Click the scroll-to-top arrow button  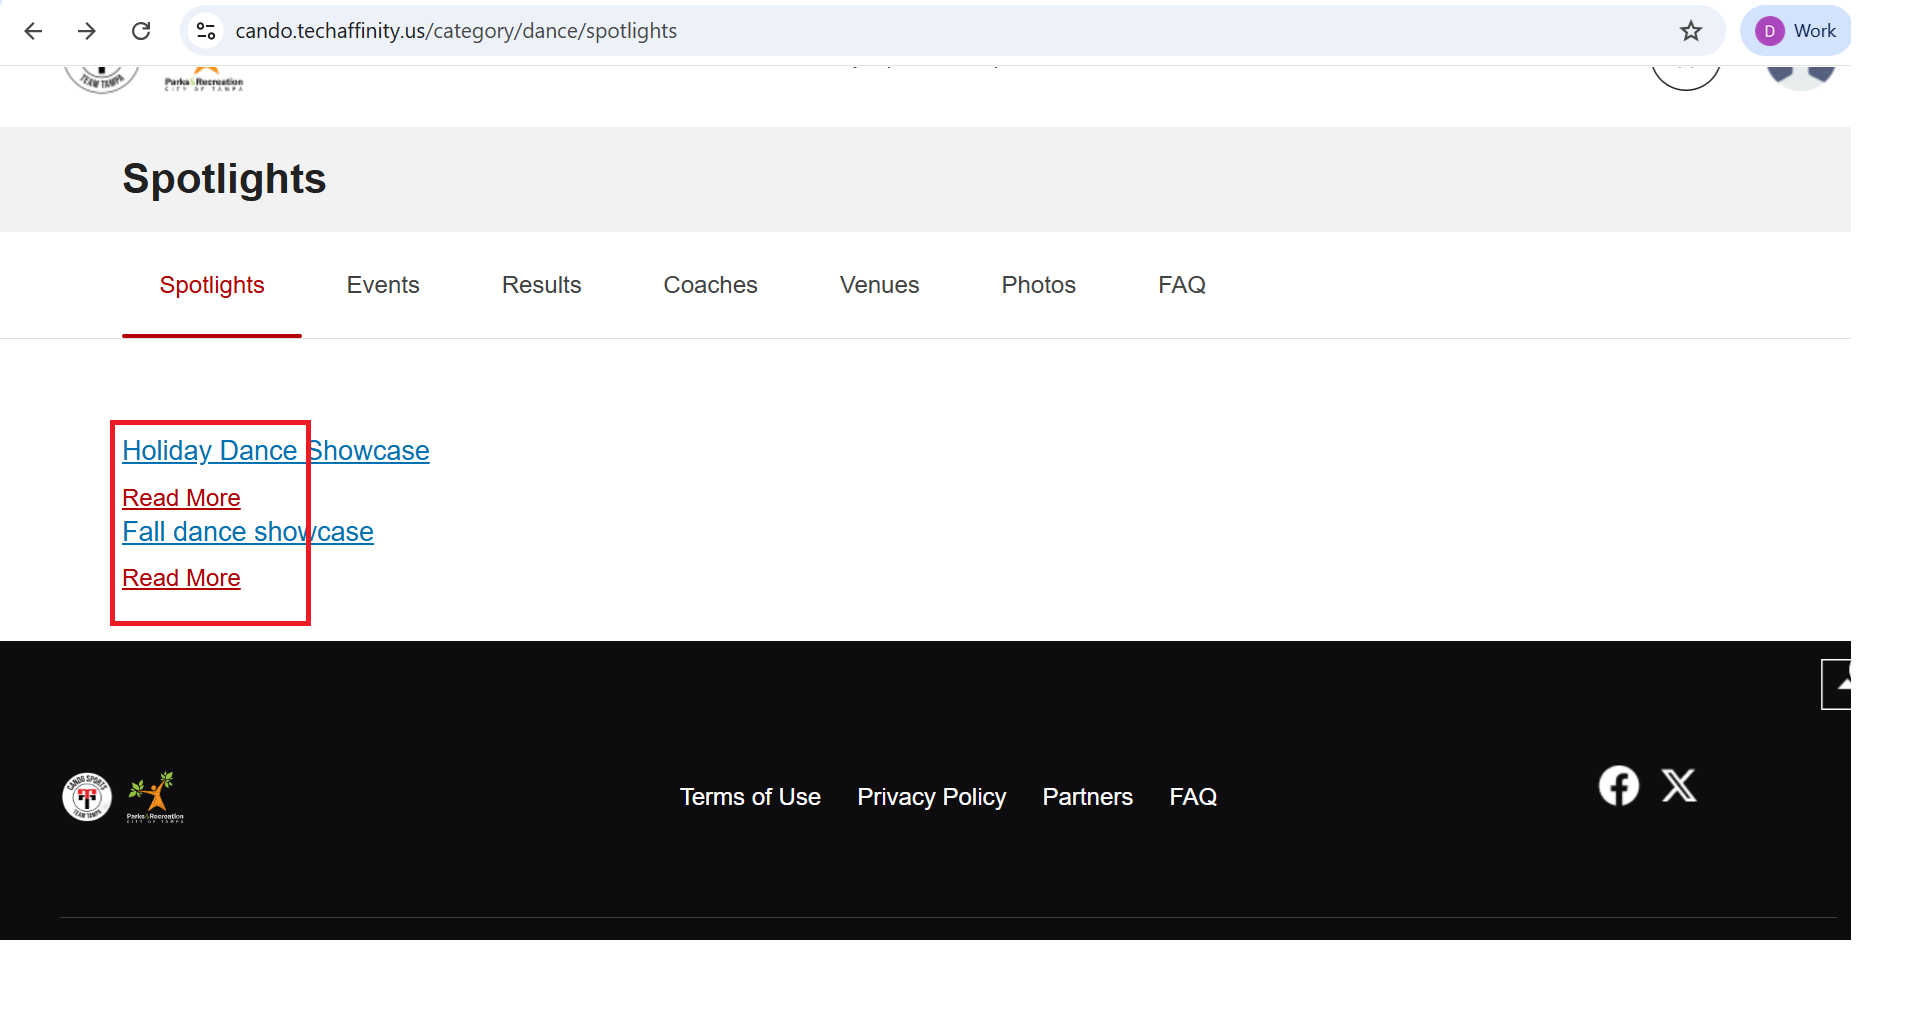(1837, 685)
